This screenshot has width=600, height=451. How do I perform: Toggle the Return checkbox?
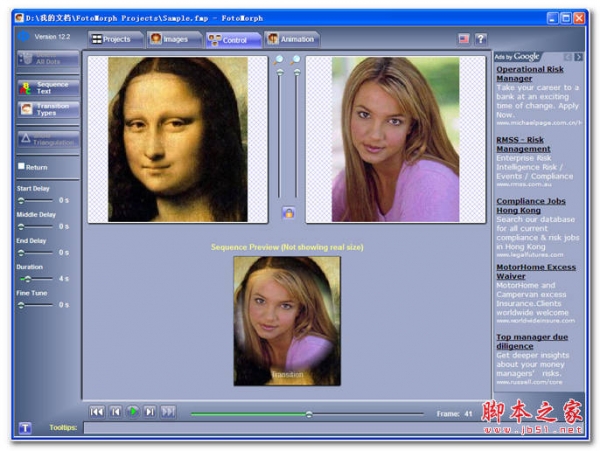[21, 166]
